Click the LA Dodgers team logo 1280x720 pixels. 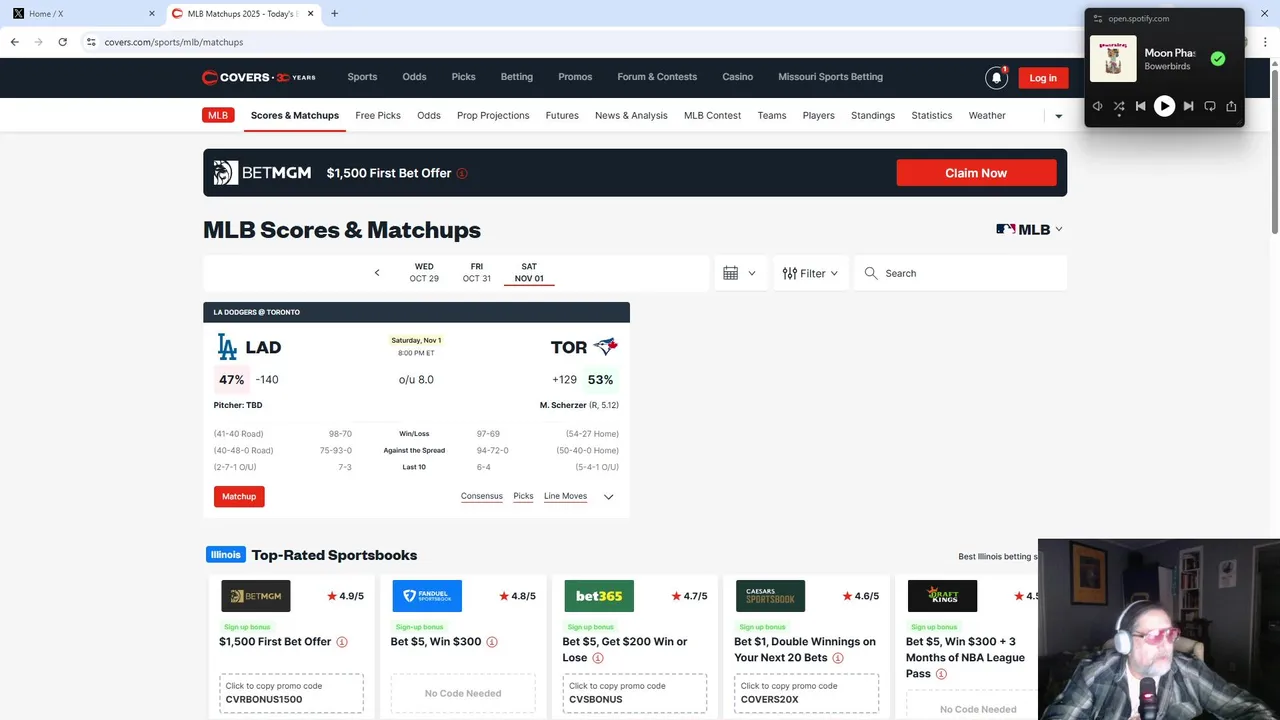pos(228,347)
